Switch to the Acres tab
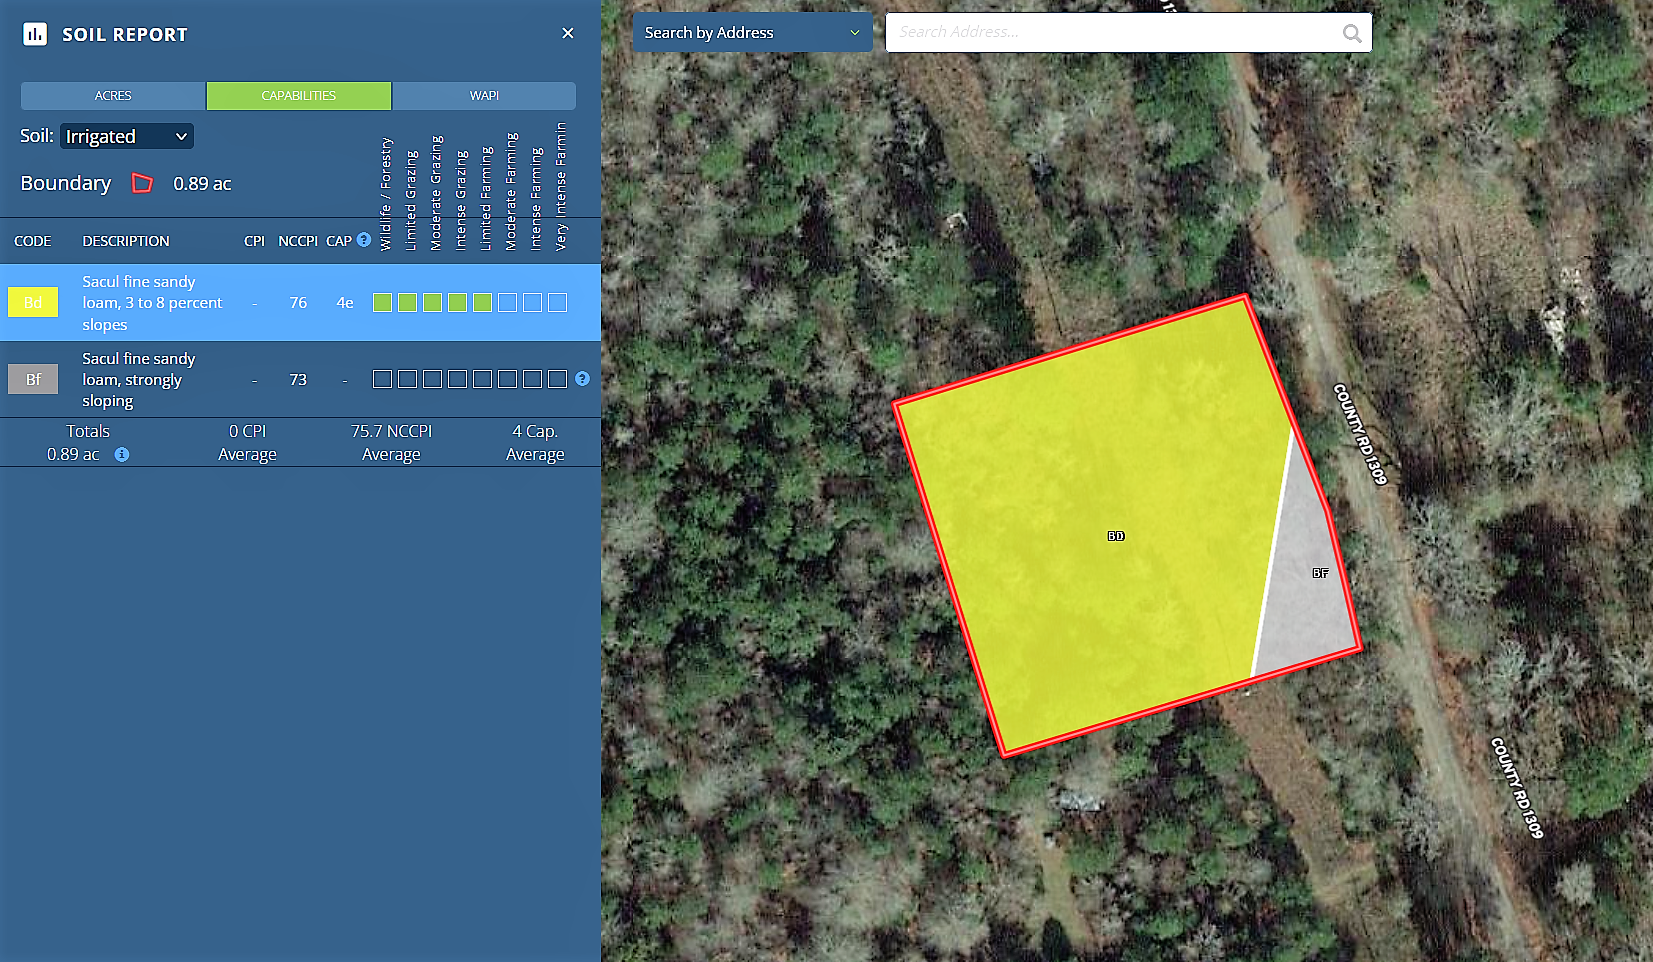Screen dimensions: 1653x962 113,96
